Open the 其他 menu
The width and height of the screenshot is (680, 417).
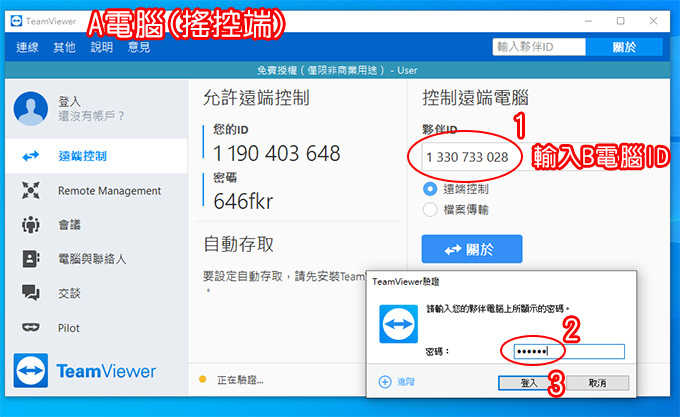pyautogui.click(x=65, y=47)
